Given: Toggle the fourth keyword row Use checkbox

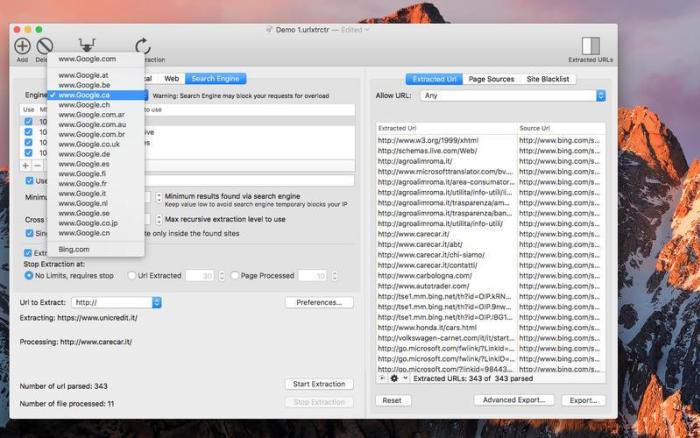Looking at the screenshot, I should pos(29,153).
